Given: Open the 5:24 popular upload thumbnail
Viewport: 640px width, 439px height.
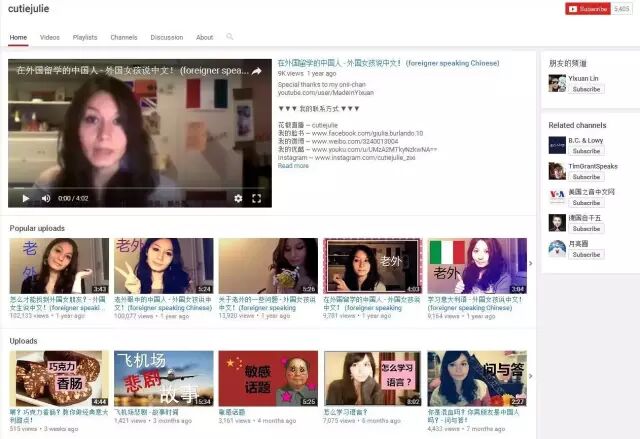Looking at the screenshot, I should pos(164,266).
